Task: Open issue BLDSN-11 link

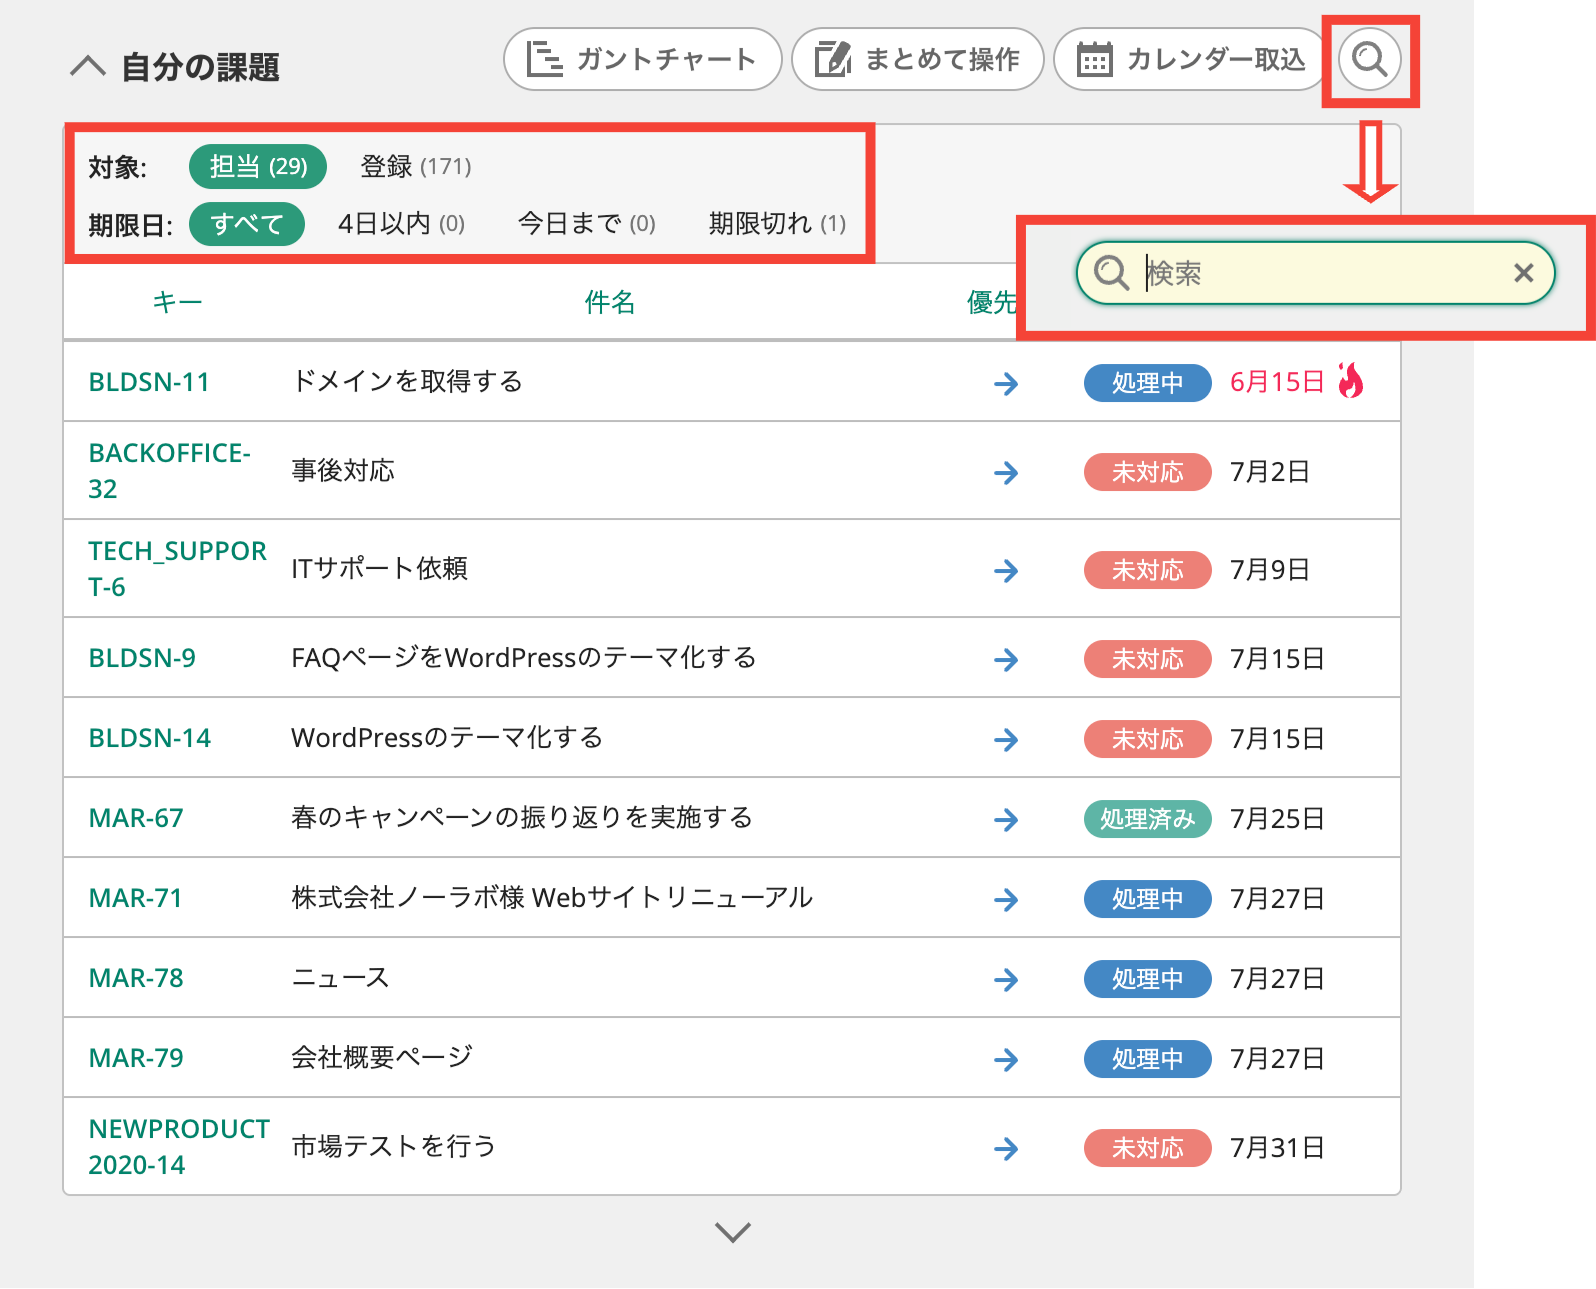Action: [x=149, y=382]
